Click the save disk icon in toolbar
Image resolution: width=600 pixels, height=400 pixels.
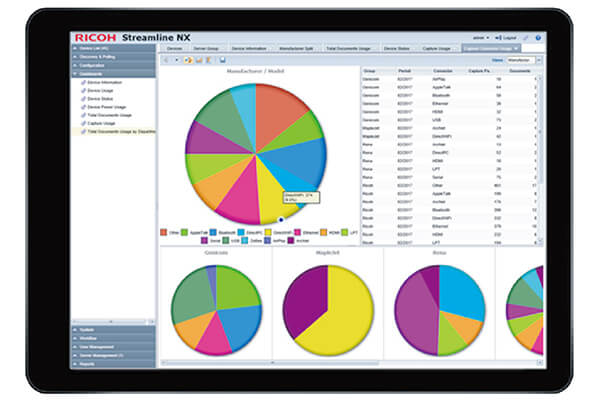pyautogui.click(x=222, y=60)
